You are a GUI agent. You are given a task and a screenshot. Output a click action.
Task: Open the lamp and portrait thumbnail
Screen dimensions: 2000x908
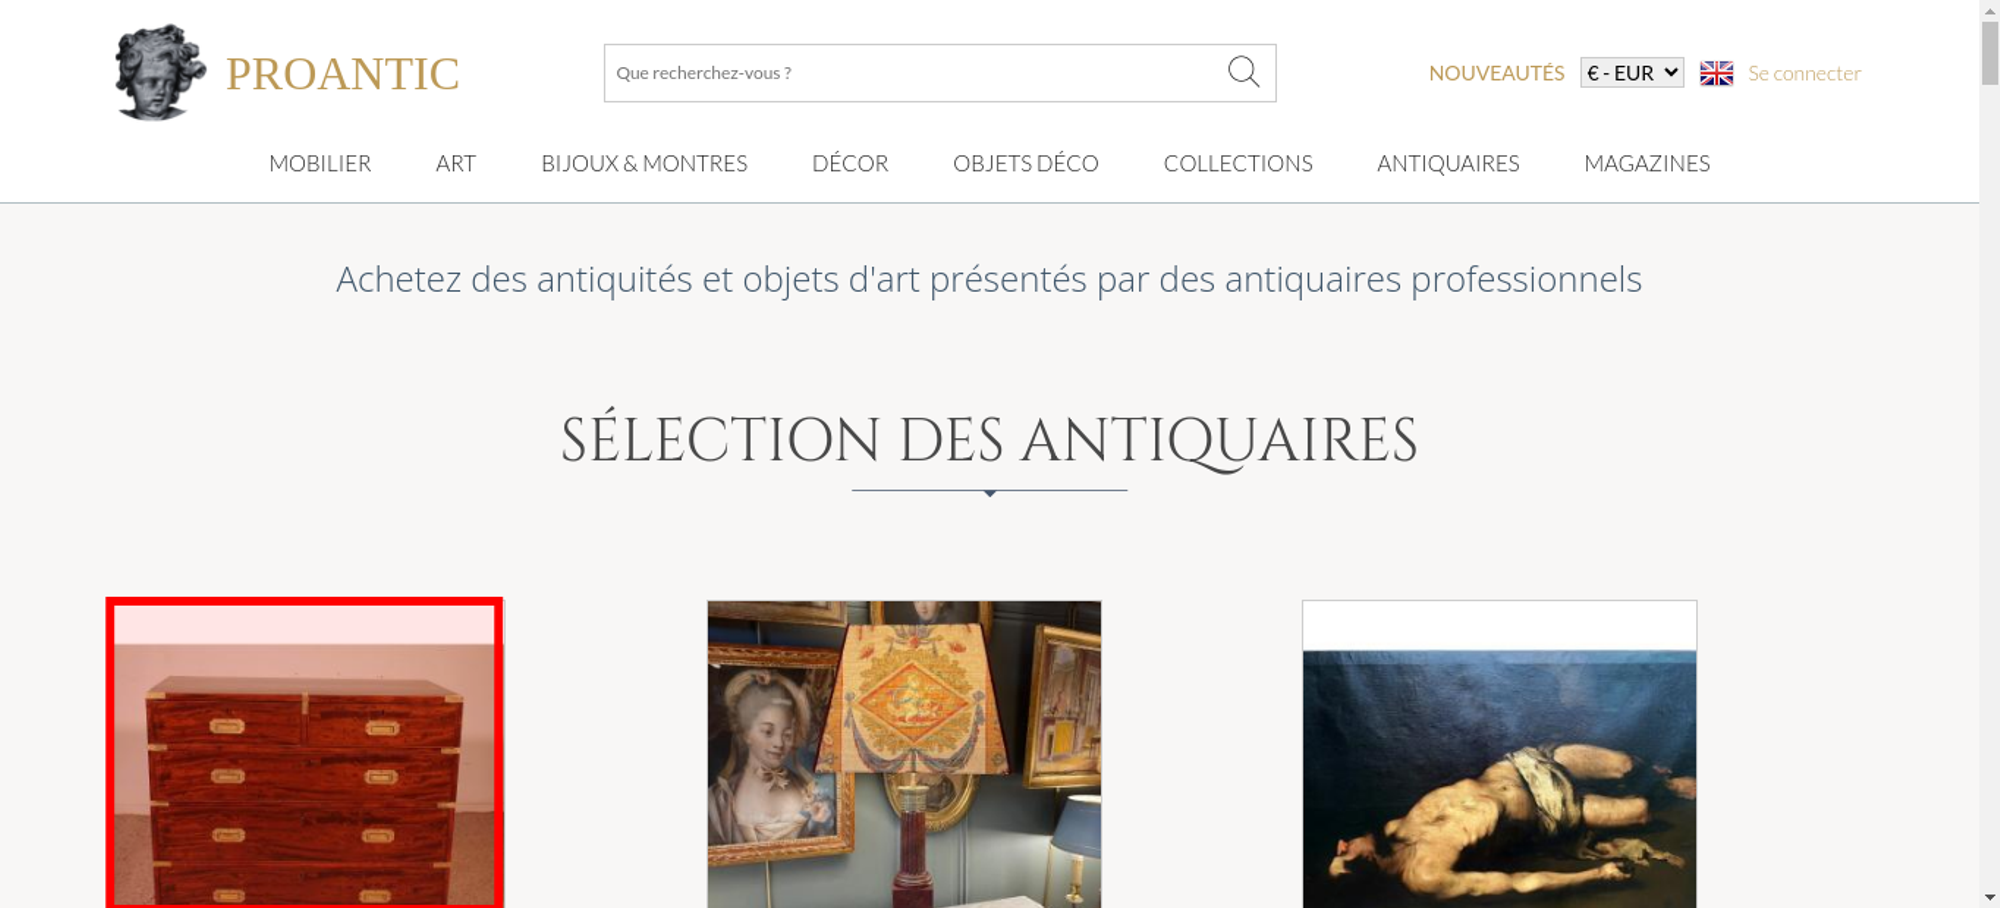coord(904,754)
